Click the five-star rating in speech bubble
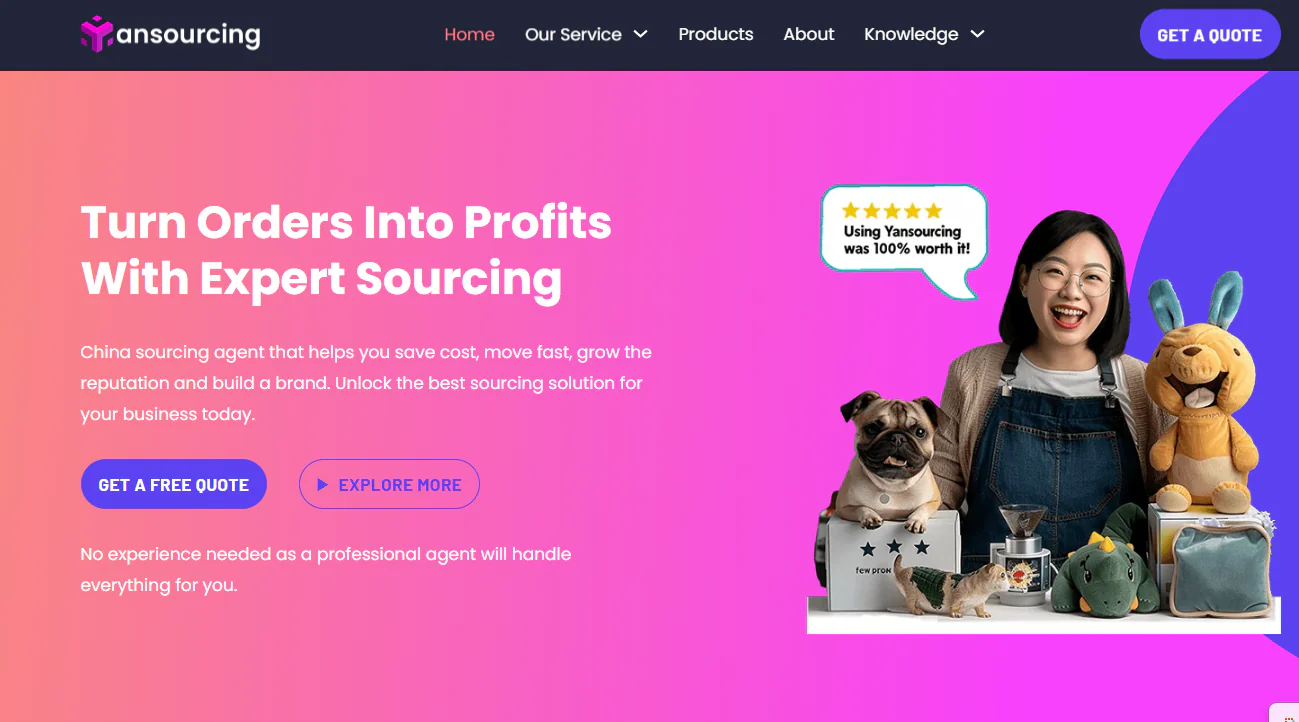The height and width of the screenshot is (722, 1299). pyautogui.click(x=891, y=211)
